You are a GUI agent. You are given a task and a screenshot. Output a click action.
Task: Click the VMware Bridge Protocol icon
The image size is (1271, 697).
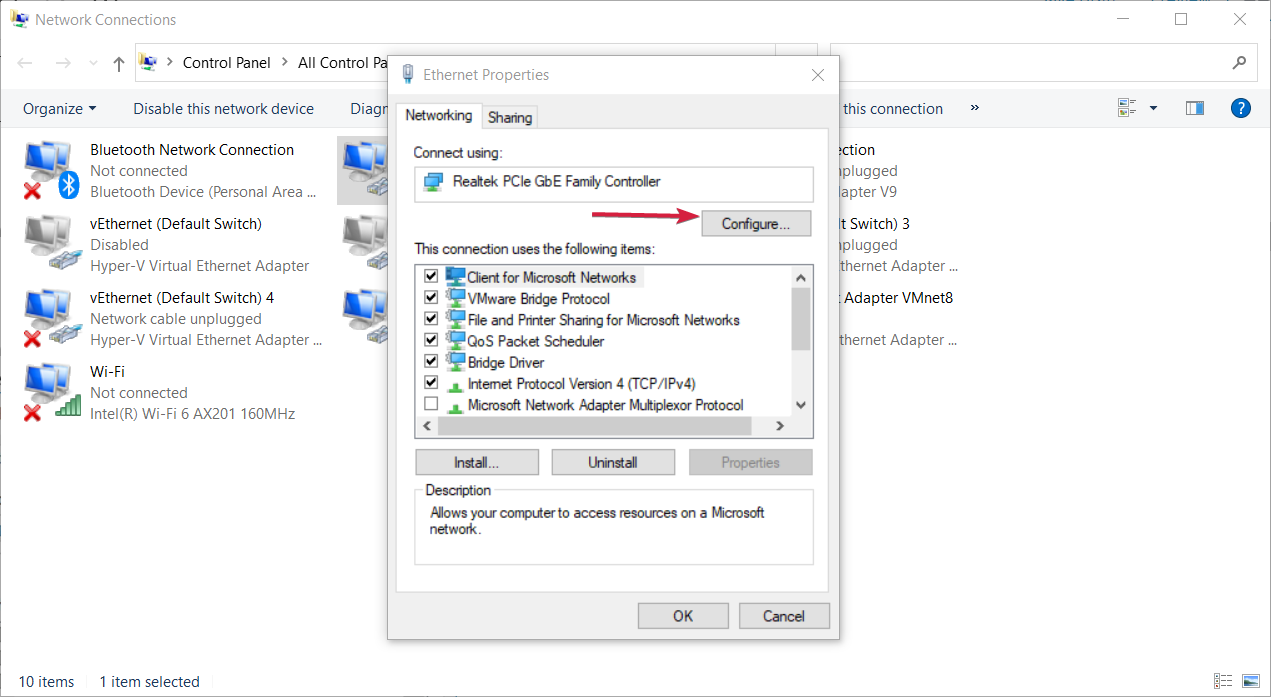coord(456,298)
